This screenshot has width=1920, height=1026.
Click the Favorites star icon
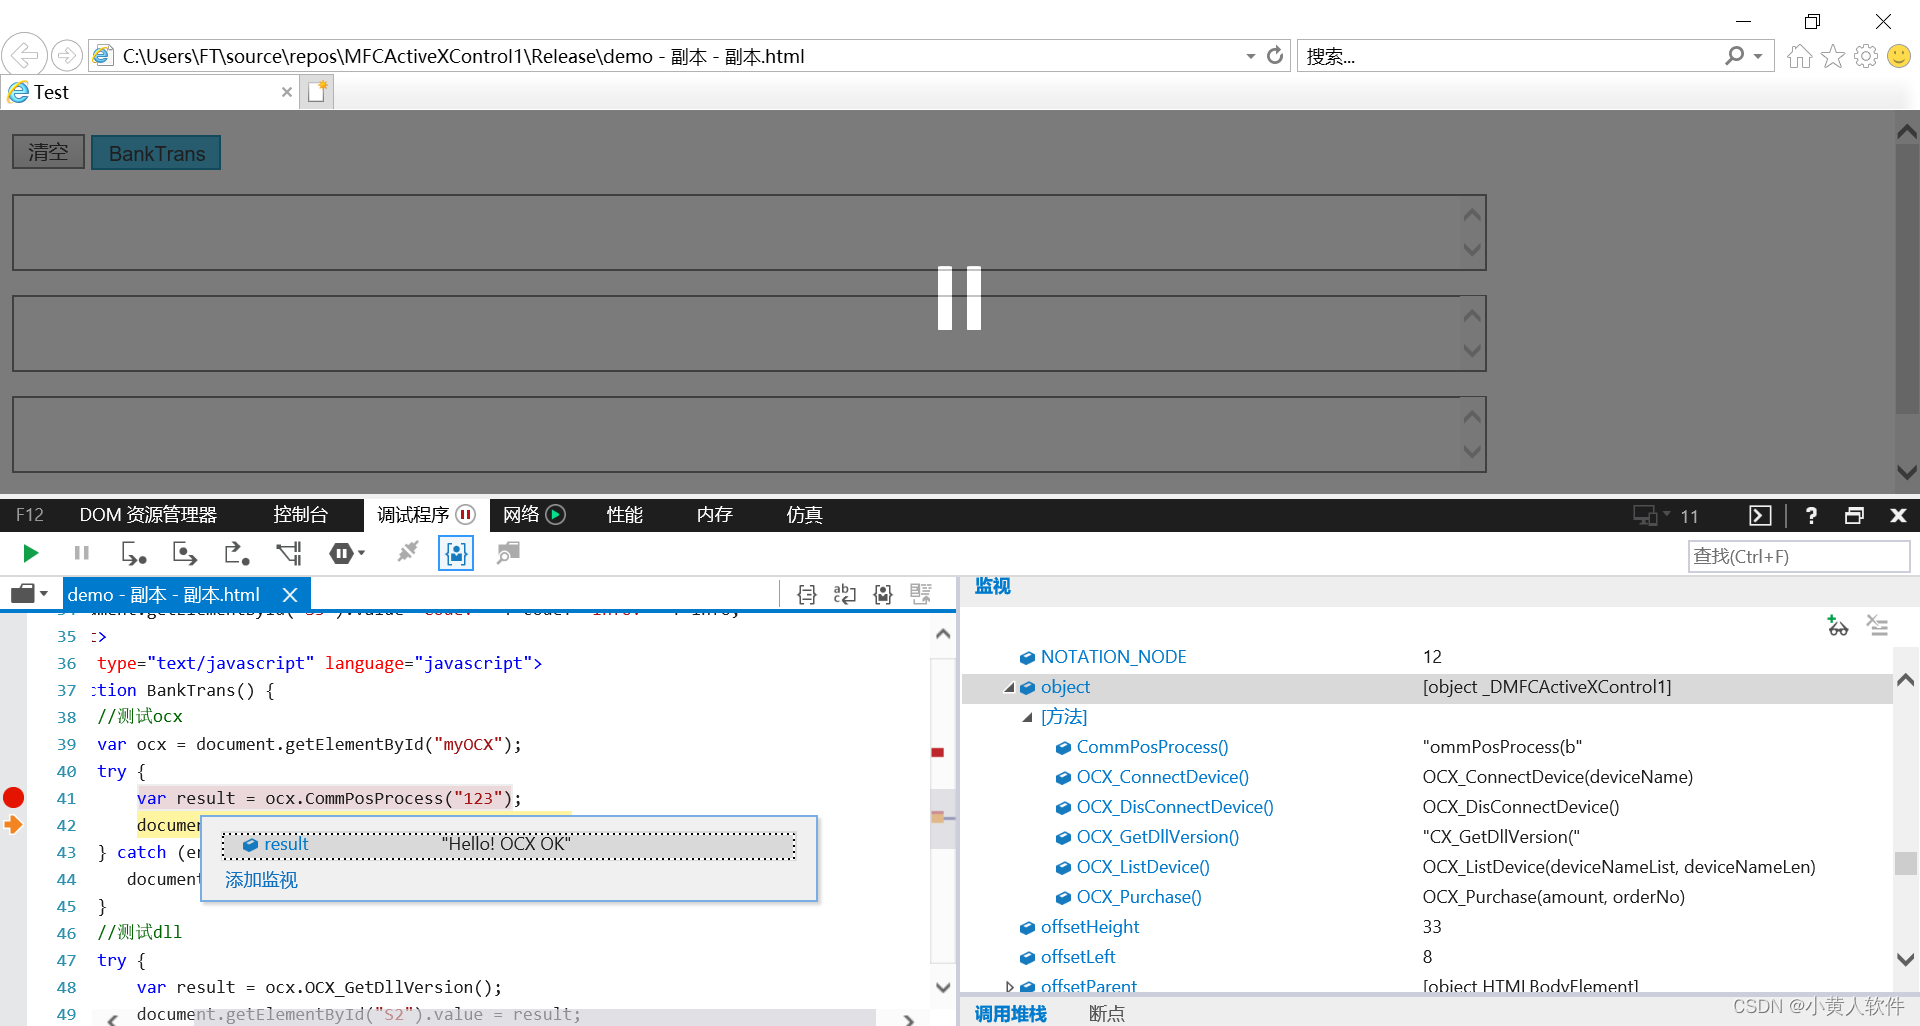[x=1832, y=56]
